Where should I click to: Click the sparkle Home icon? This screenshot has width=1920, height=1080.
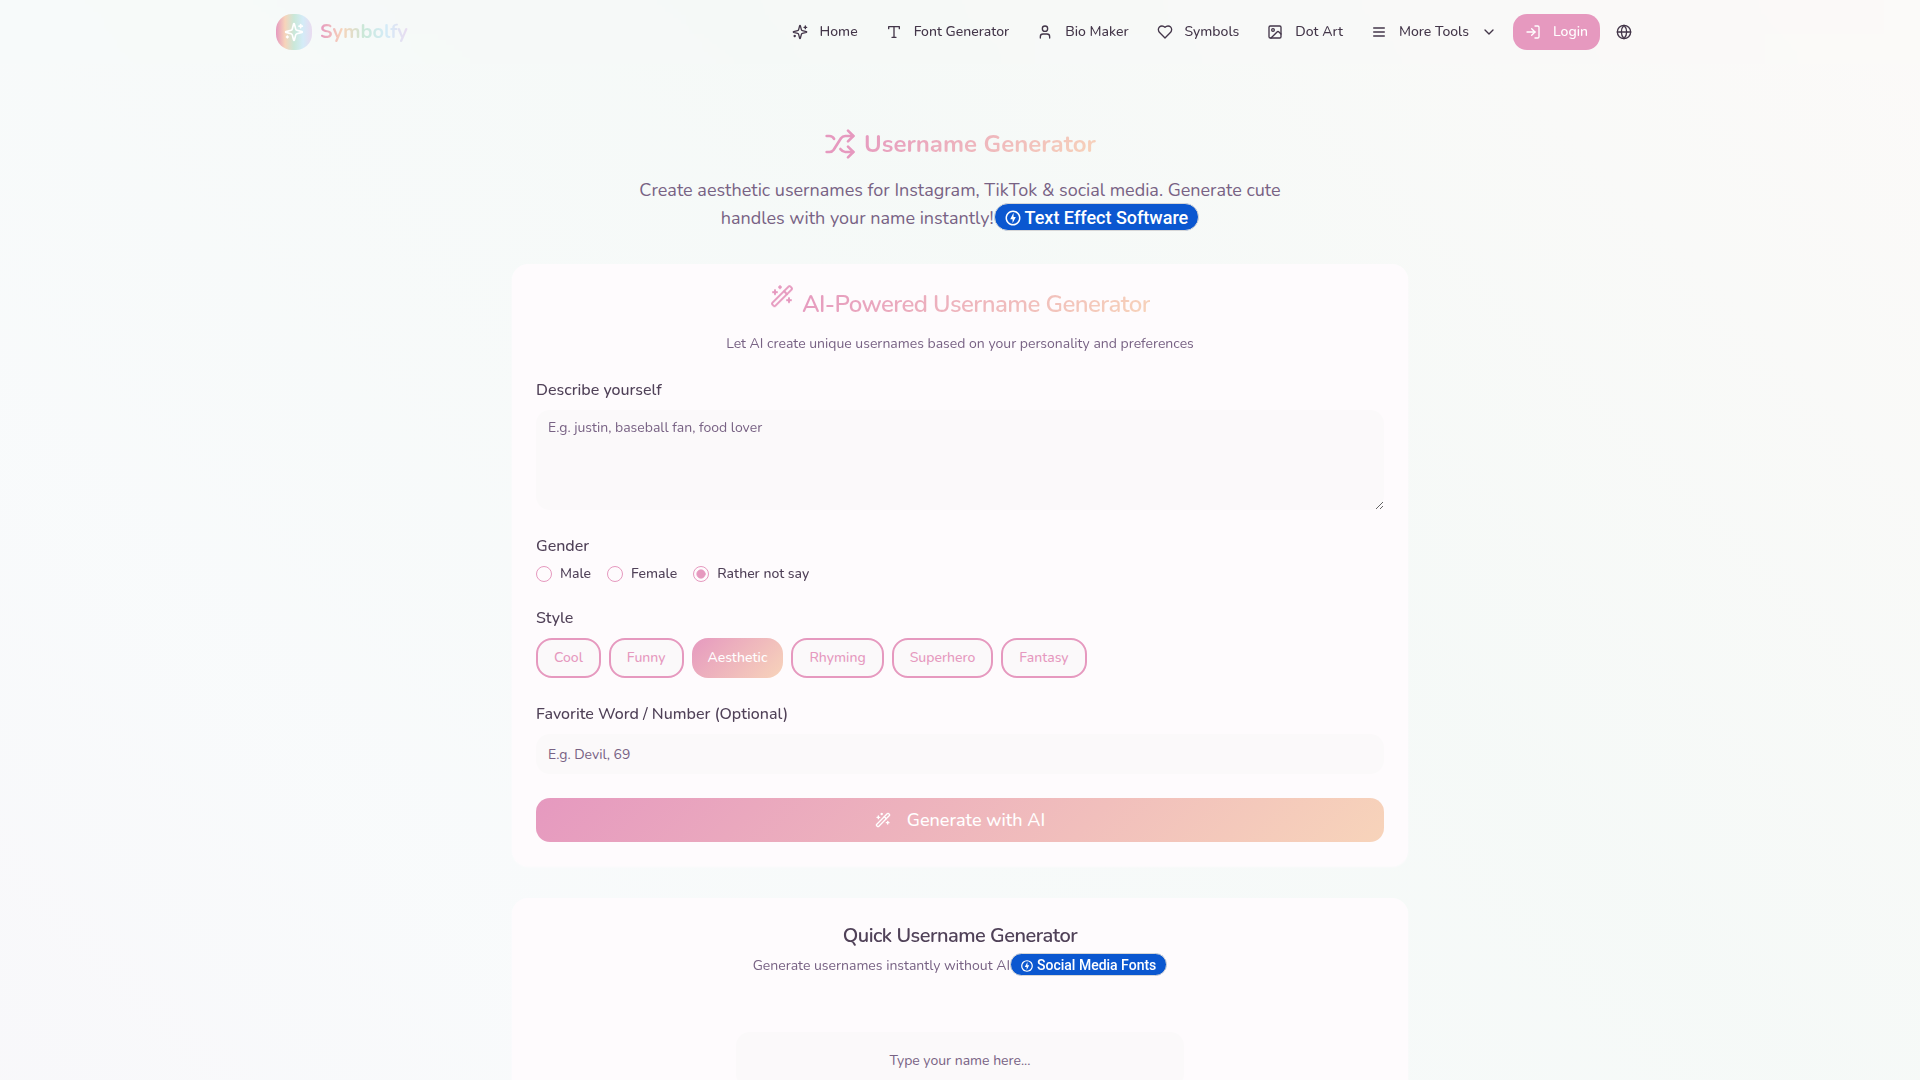pyautogui.click(x=800, y=32)
